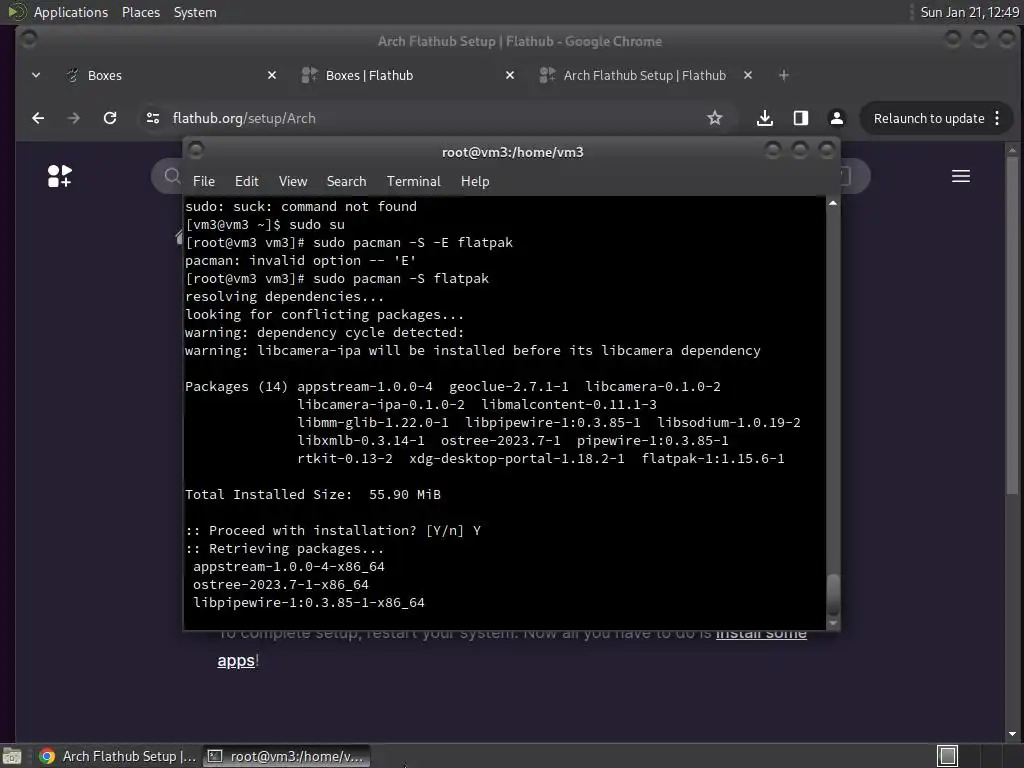Close the Boxes tab
Image resolution: width=1024 pixels, height=768 pixels.
click(x=272, y=75)
